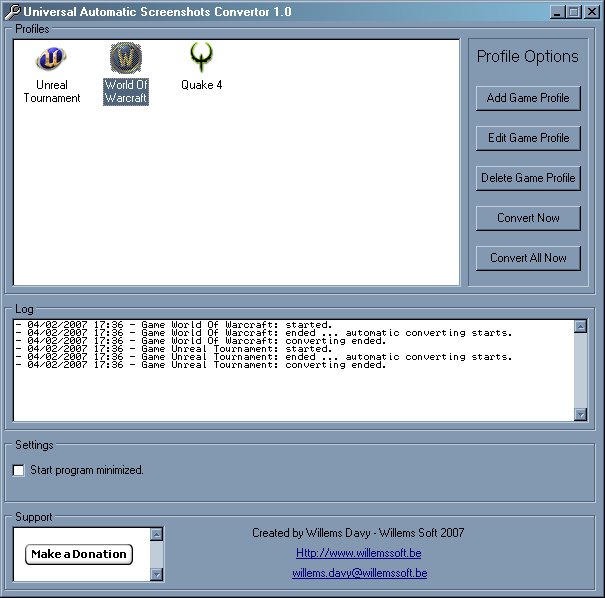This screenshot has height=598, width=605.
Task: Open the Http://www.willemssoft.be link
Action: click(358, 553)
